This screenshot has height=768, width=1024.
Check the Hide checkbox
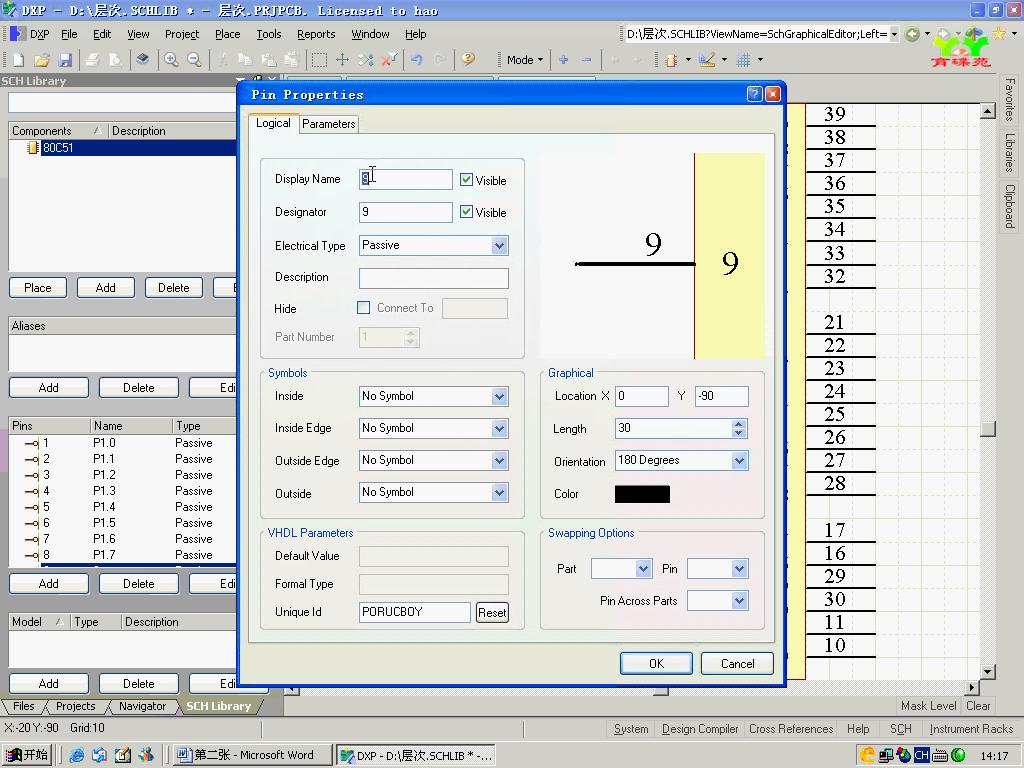[364, 308]
